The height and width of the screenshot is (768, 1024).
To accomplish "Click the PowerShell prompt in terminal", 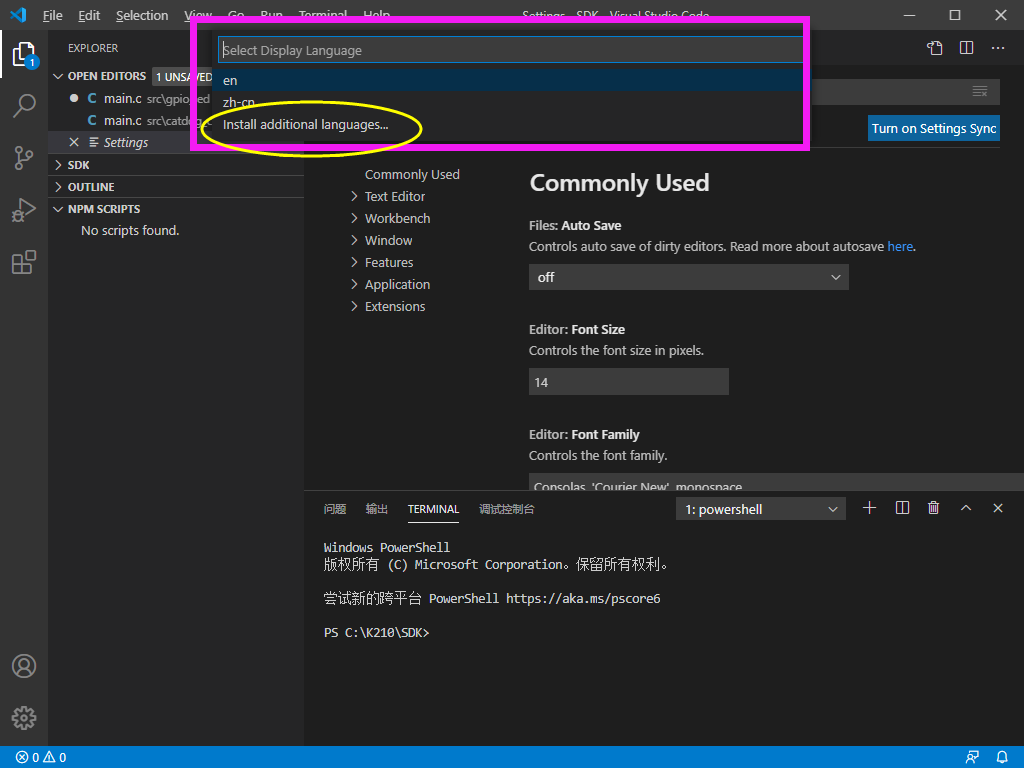I will tap(377, 632).
